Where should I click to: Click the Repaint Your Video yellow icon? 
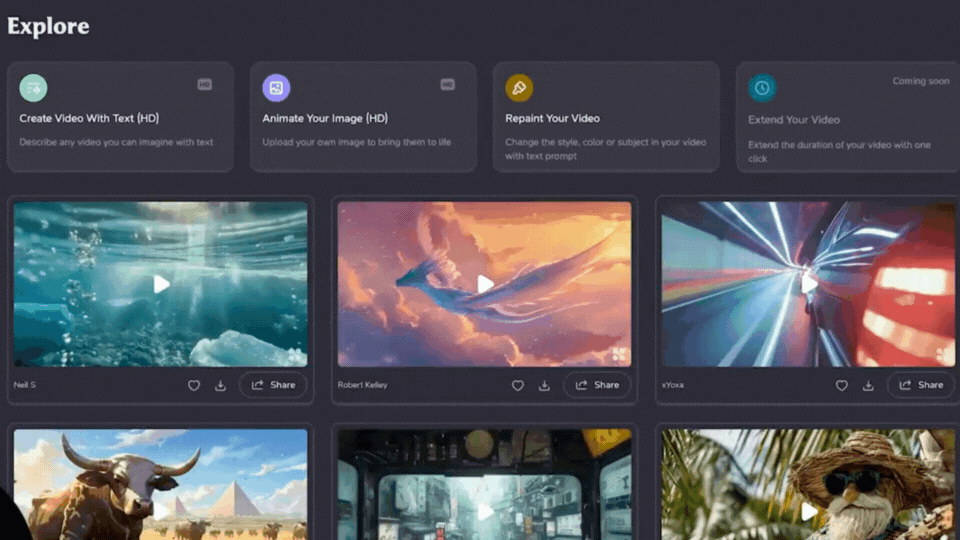tap(519, 88)
